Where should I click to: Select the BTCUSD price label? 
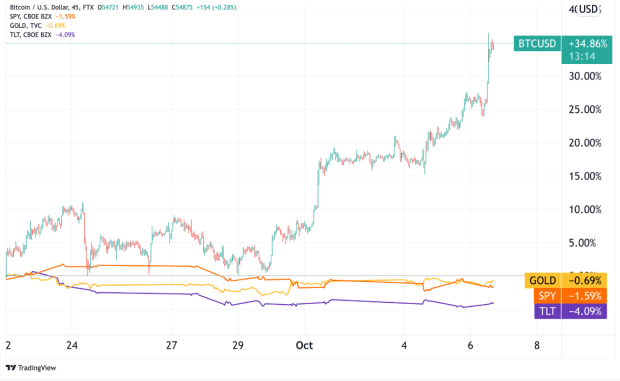coord(537,43)
